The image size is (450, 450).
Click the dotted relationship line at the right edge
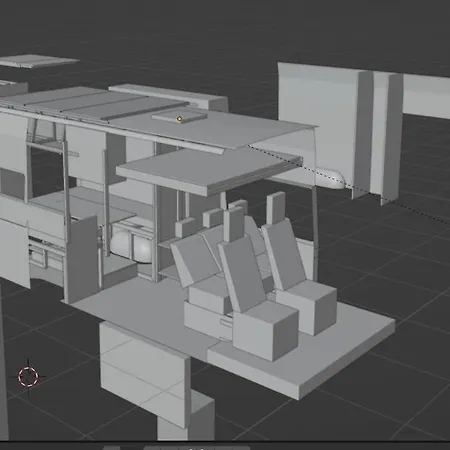coord(417,212)
